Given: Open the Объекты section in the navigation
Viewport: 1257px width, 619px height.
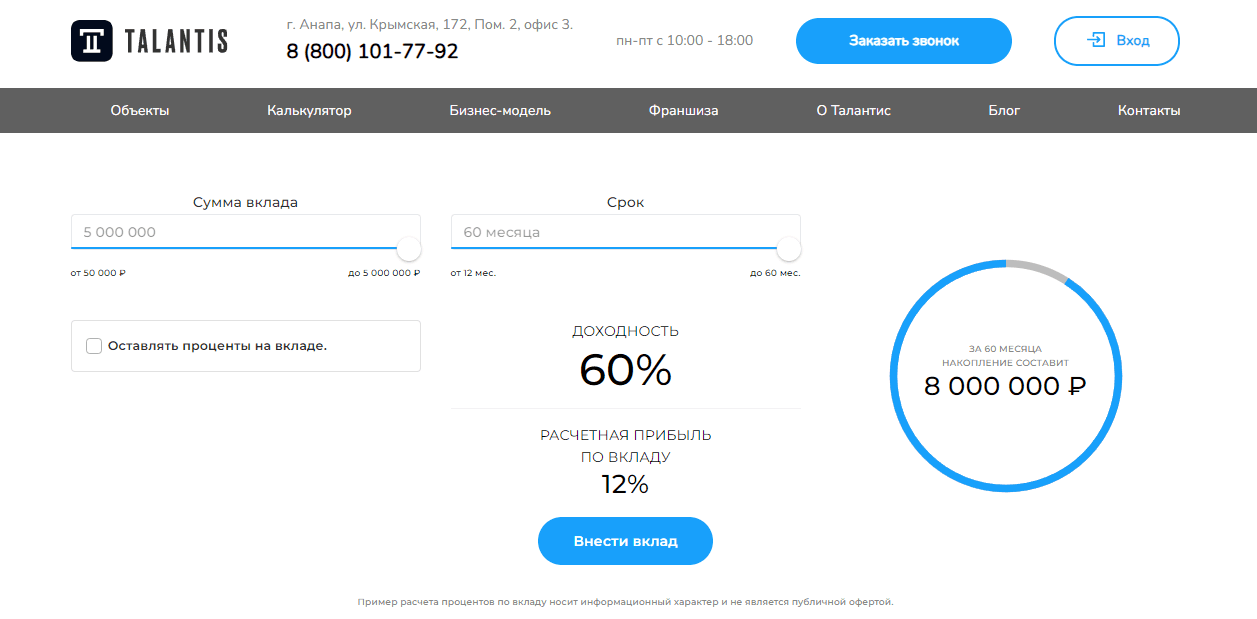Looking at the screenshot, I should click(142, 110).
